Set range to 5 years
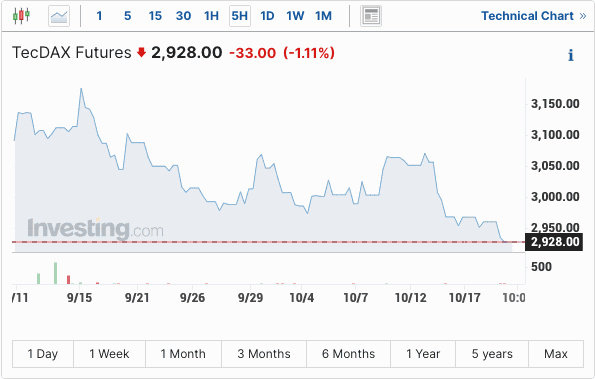Screen dimensions: 595x379 [492, 354]
